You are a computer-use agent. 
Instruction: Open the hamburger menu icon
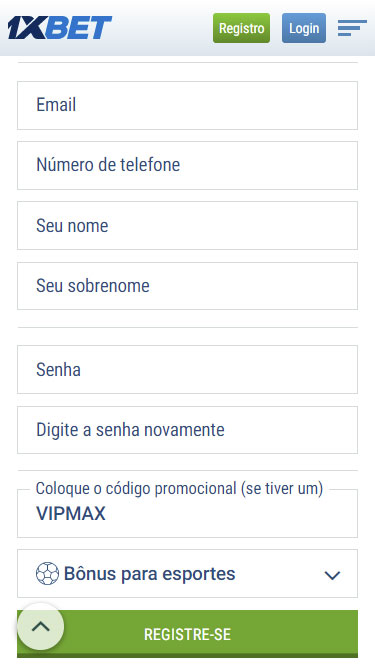click(x=352, y=28)
